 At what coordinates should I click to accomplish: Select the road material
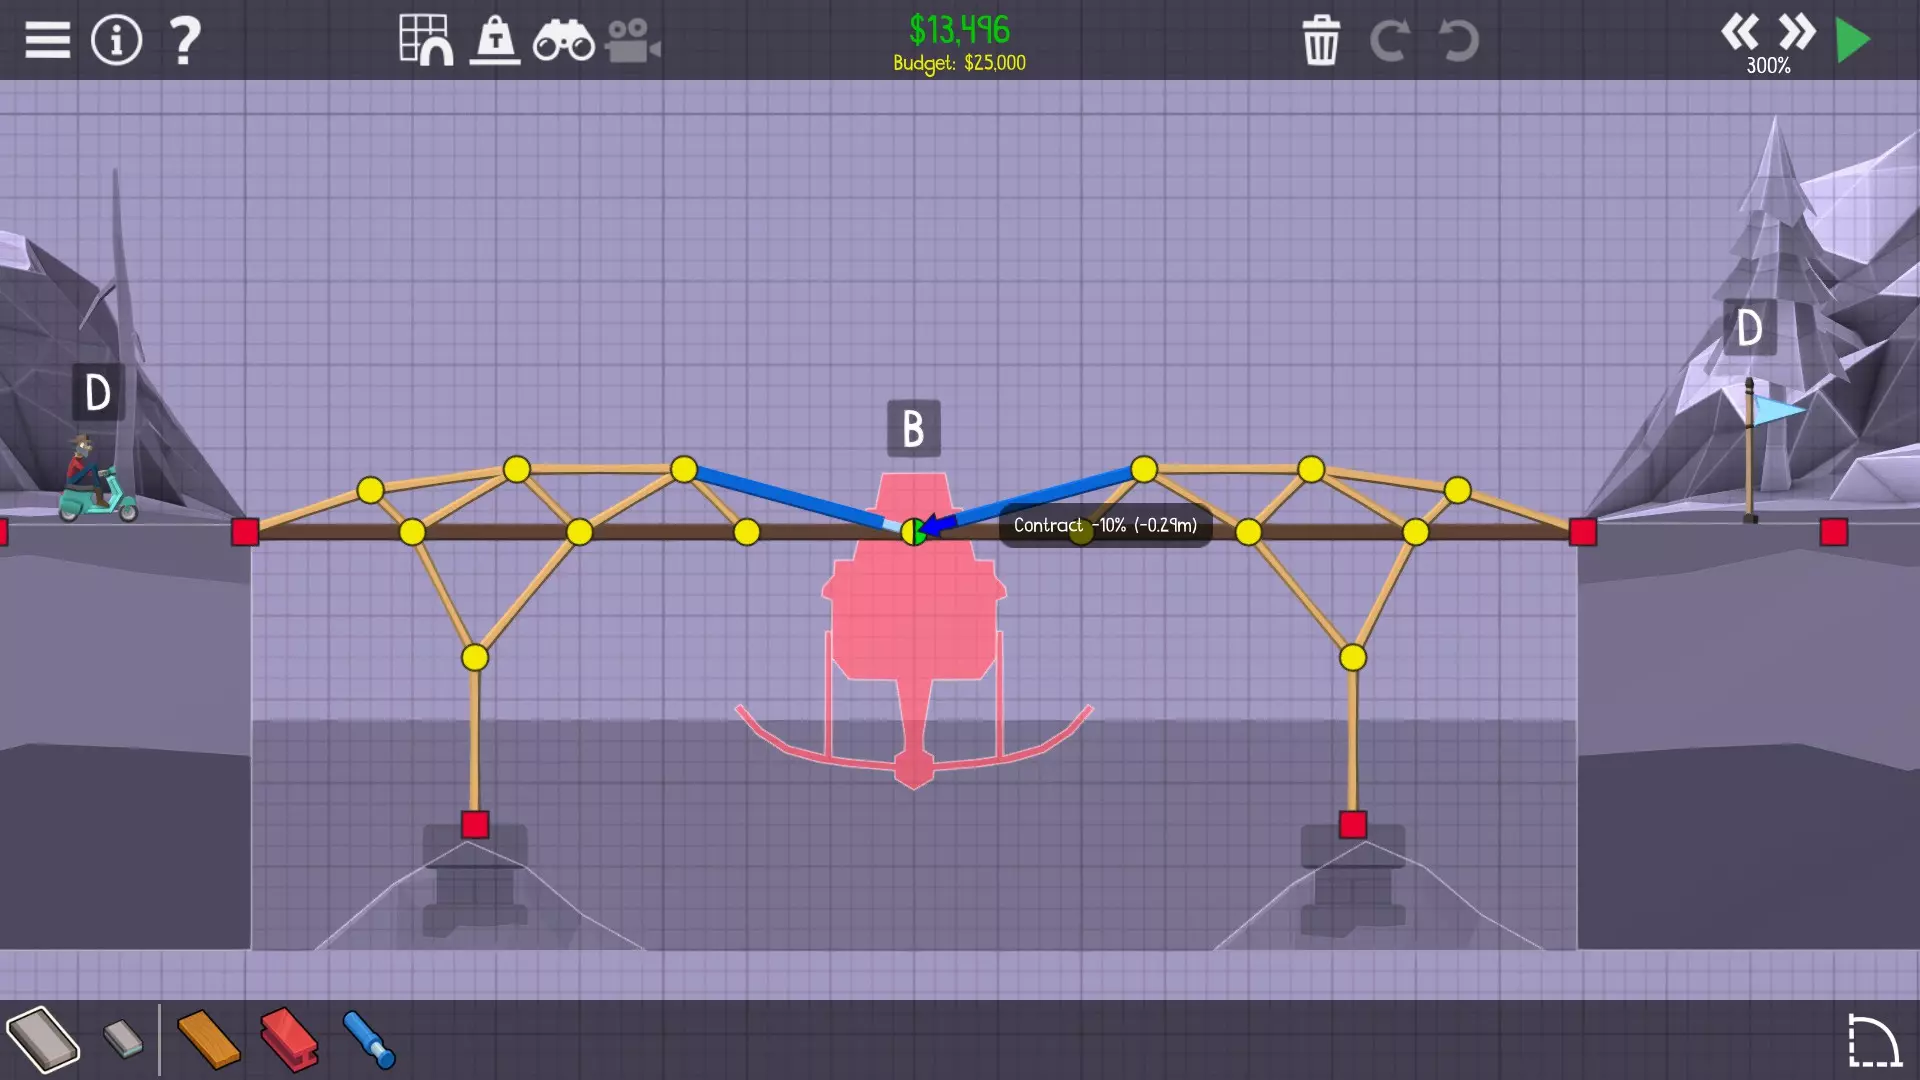tap(43, 1040)
